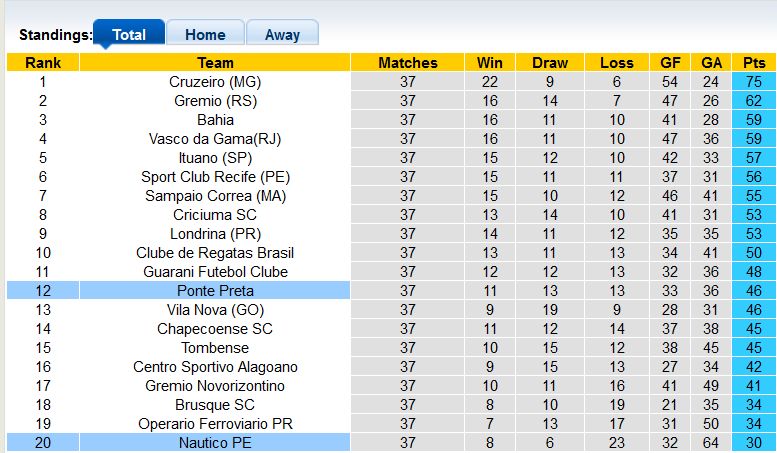The image size is (777, 453).
Task: Open Operario Ferroviario PR link
Action: point(215,423)
